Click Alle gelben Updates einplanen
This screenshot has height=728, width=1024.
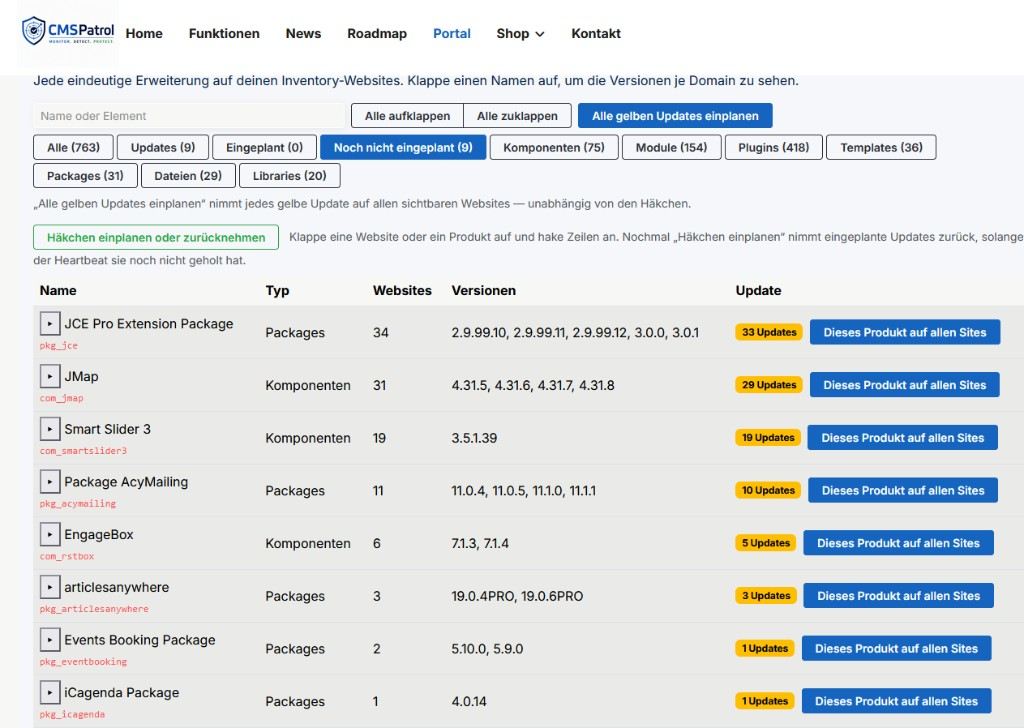pyautogui.click(x=675, y=116)
